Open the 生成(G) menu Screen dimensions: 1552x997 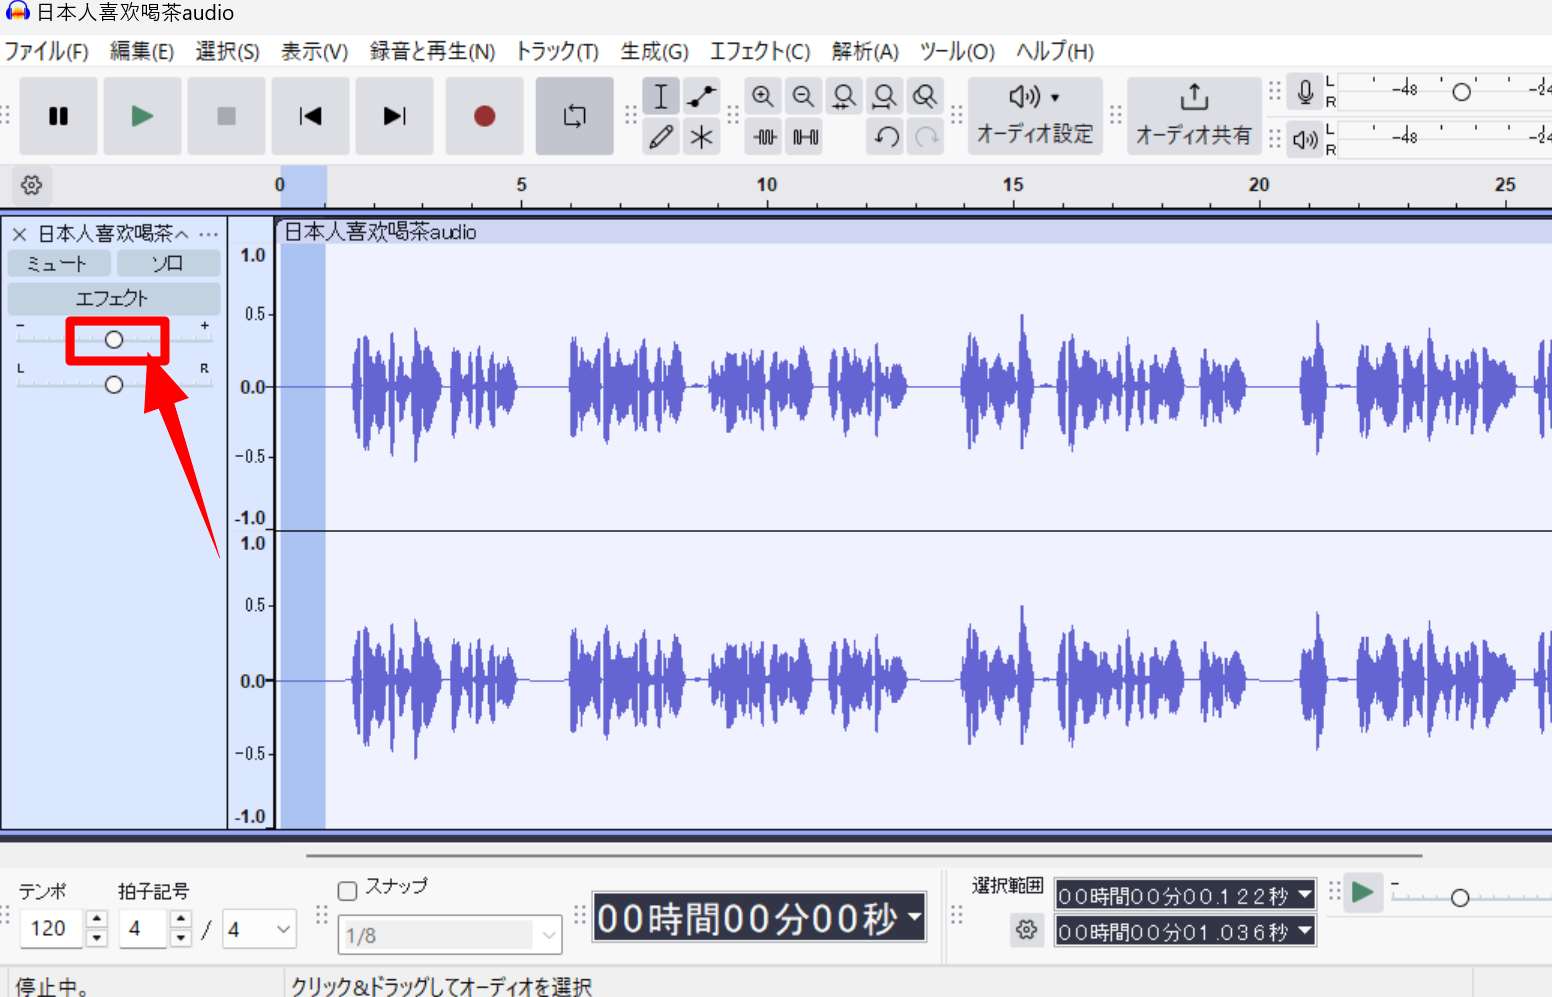(654, 51)
